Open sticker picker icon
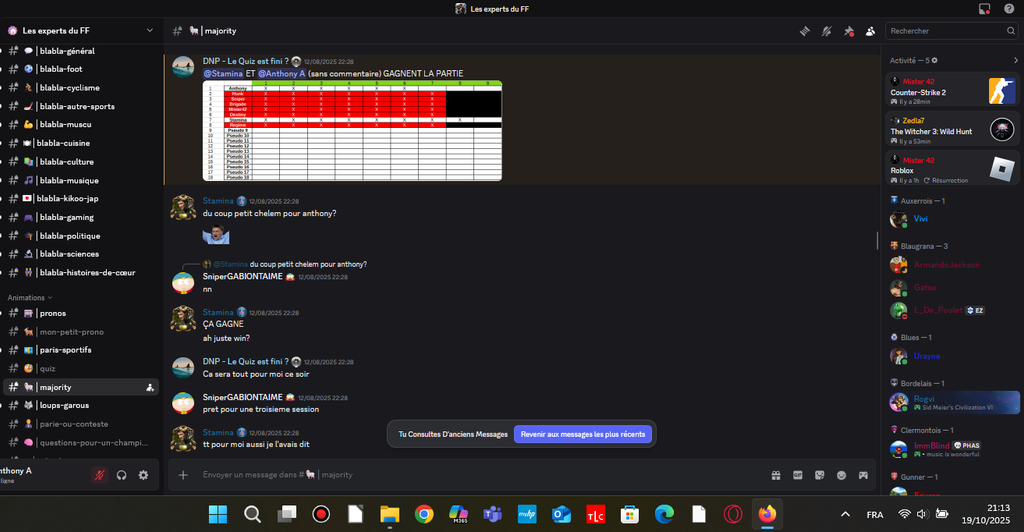Screen dimensions: 1024x532 click(x=820, y=475)
